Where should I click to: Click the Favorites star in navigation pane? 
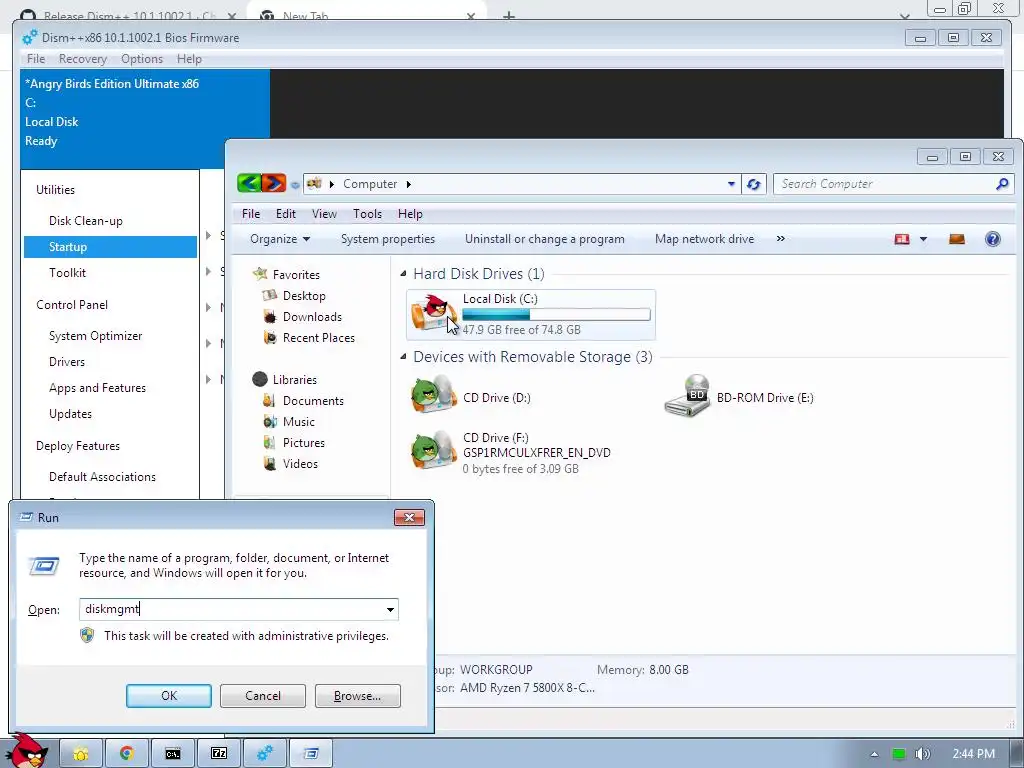[260, 274]
